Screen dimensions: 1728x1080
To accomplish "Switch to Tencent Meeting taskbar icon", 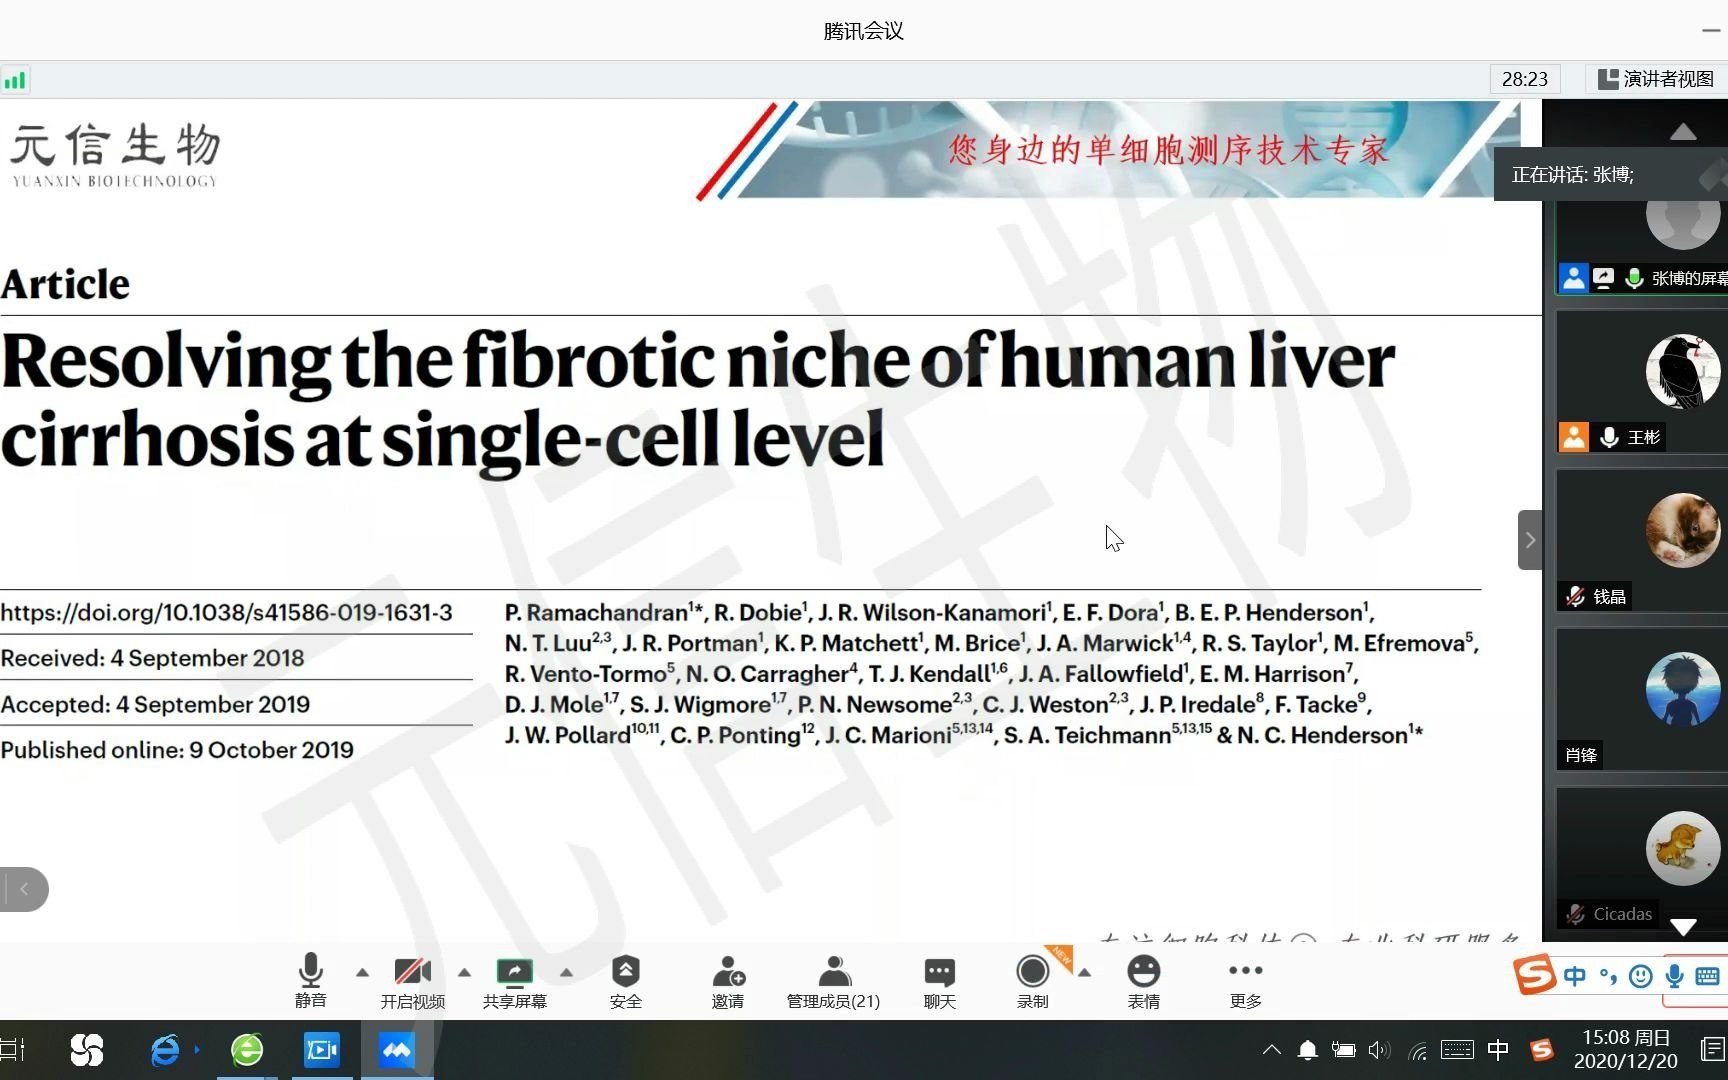I will tap(397, 1050).
